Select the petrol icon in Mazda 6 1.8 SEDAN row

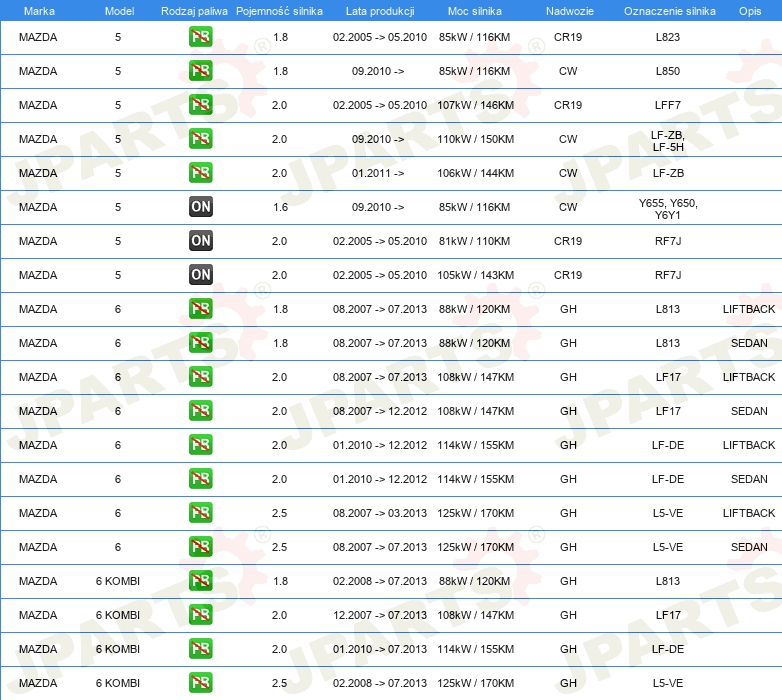click(x=200, y=343)
